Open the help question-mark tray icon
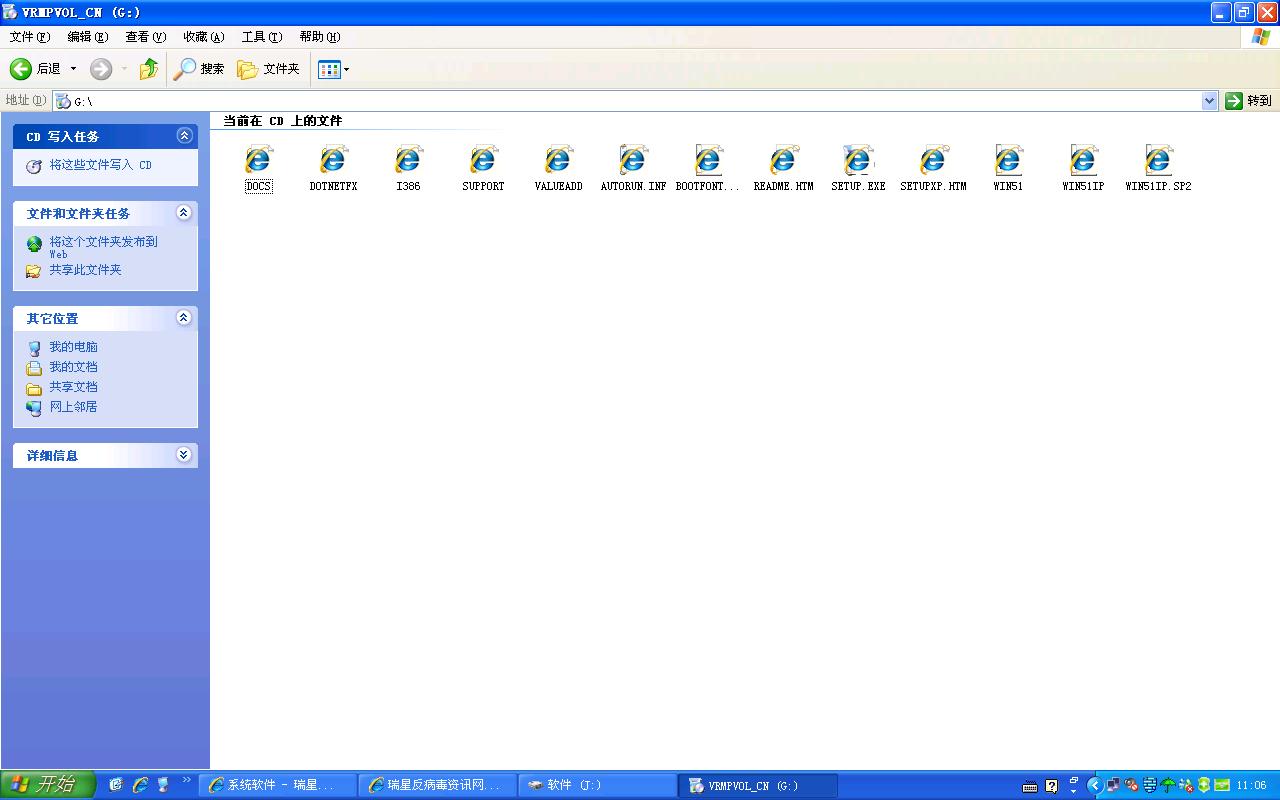 coord(1052,786)
